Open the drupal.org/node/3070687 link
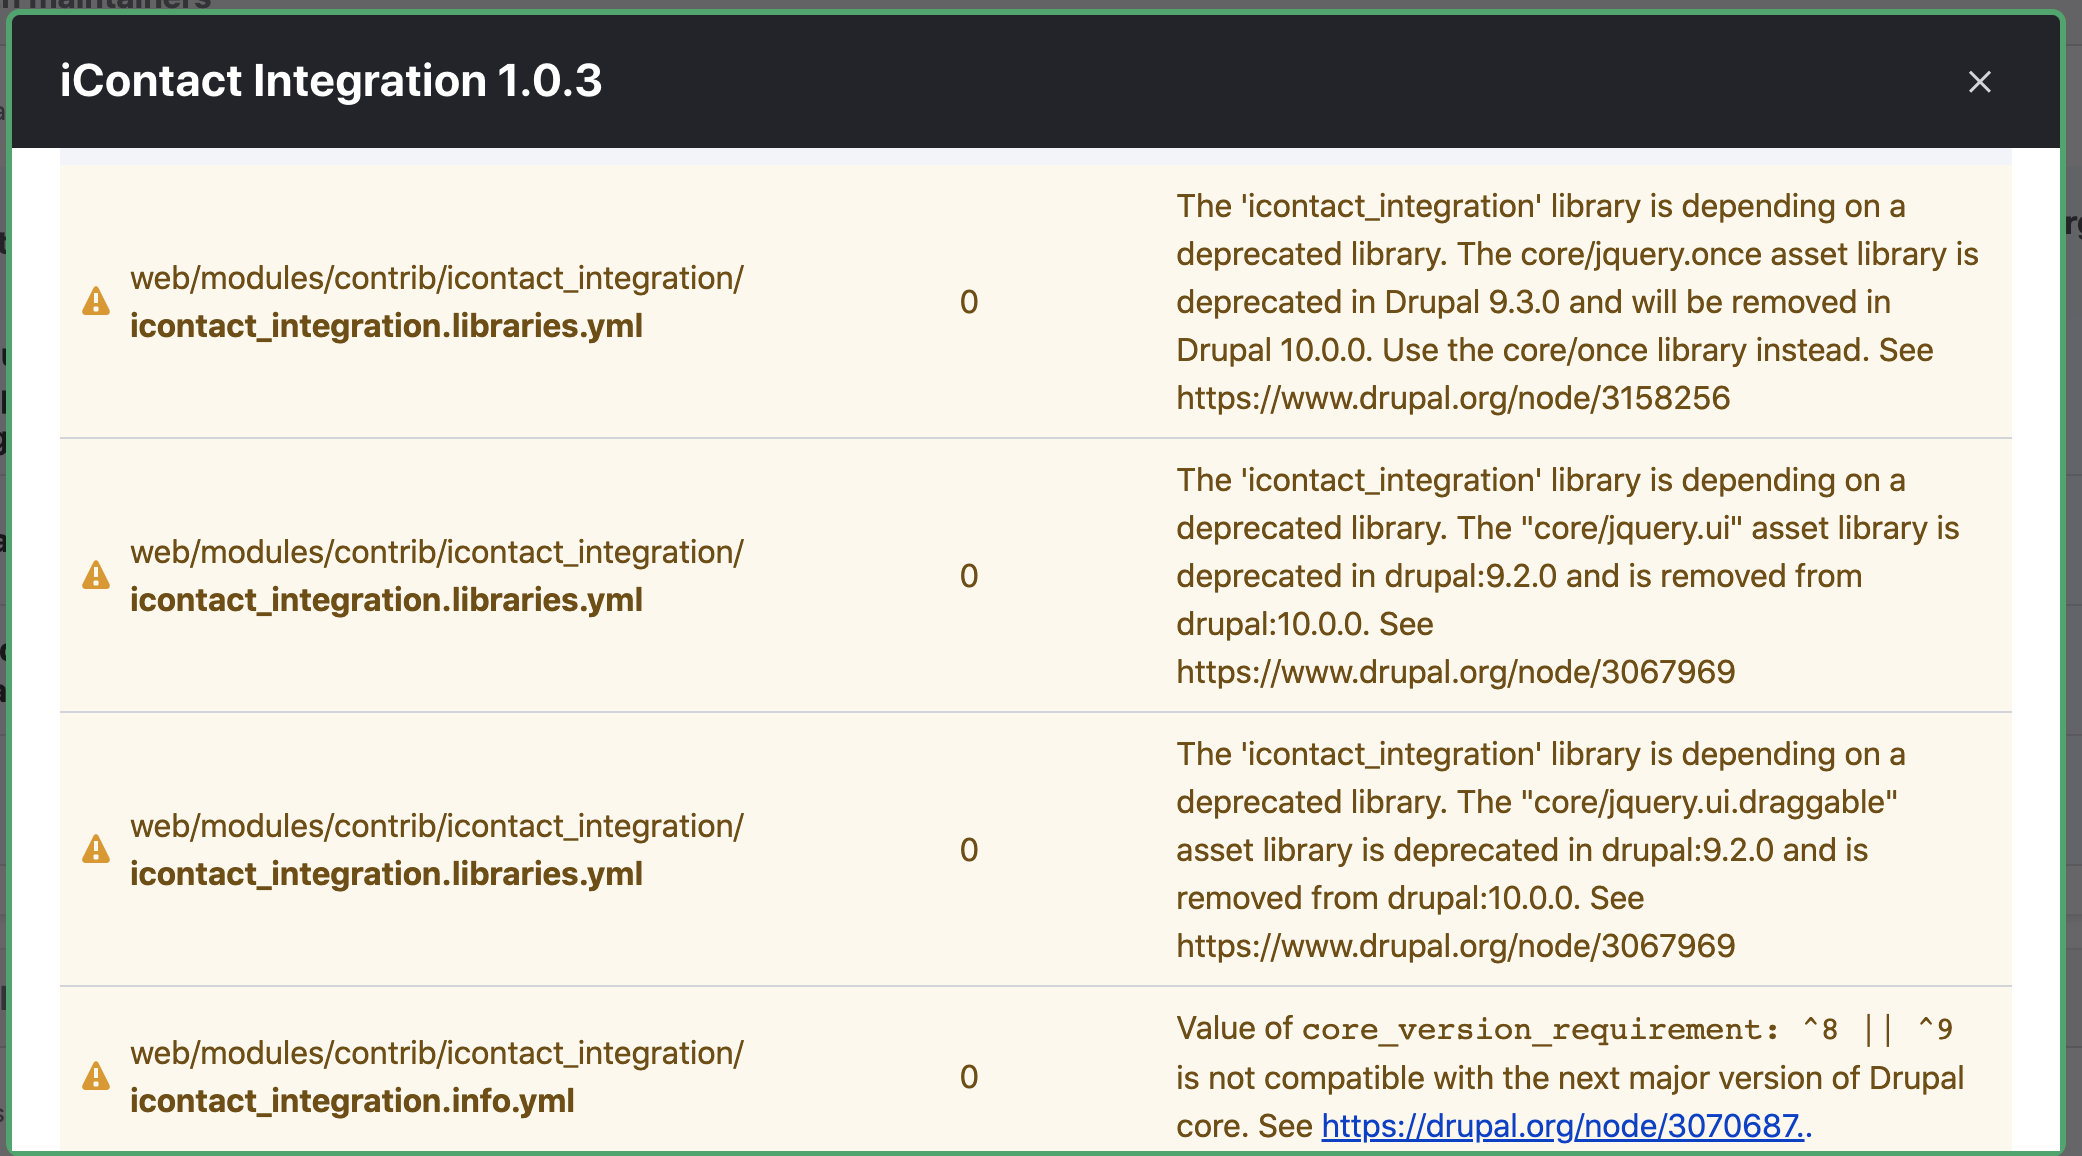 (x=1563, y=1126)
